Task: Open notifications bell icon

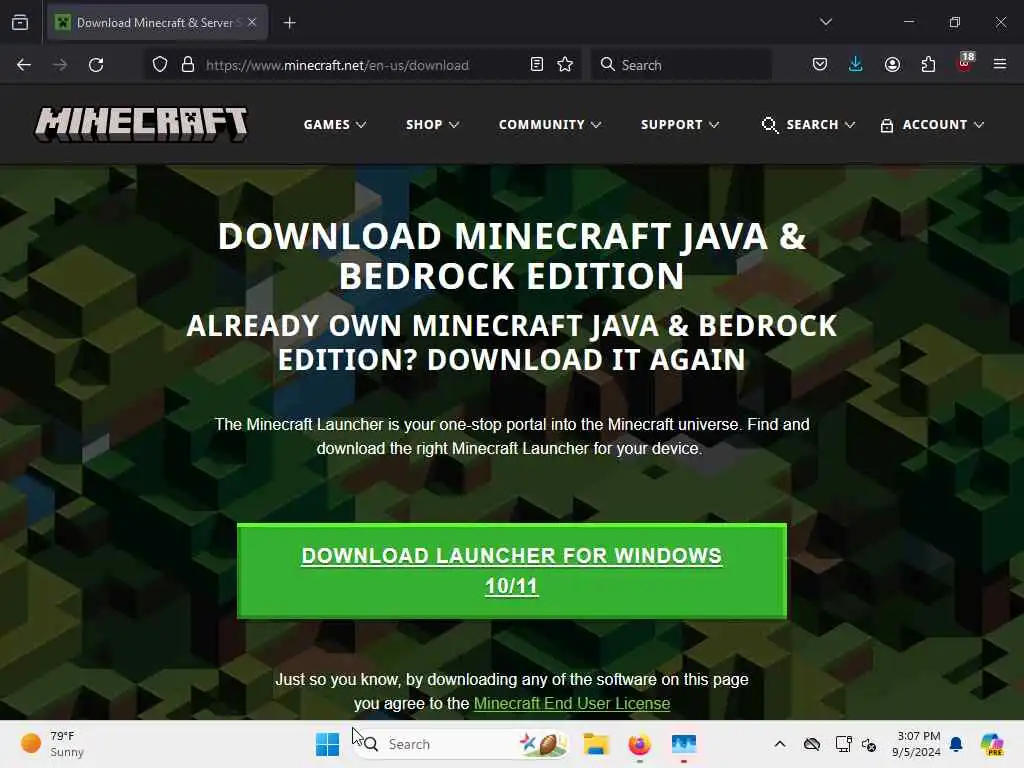Action: tap(957, 744)
